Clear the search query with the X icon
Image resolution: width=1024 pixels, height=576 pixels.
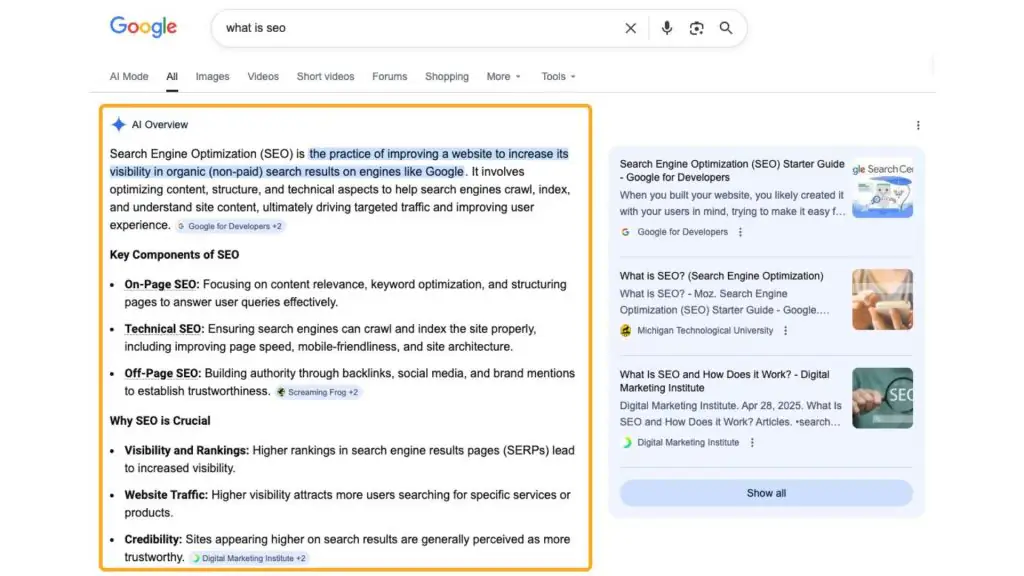click(630, 28)
